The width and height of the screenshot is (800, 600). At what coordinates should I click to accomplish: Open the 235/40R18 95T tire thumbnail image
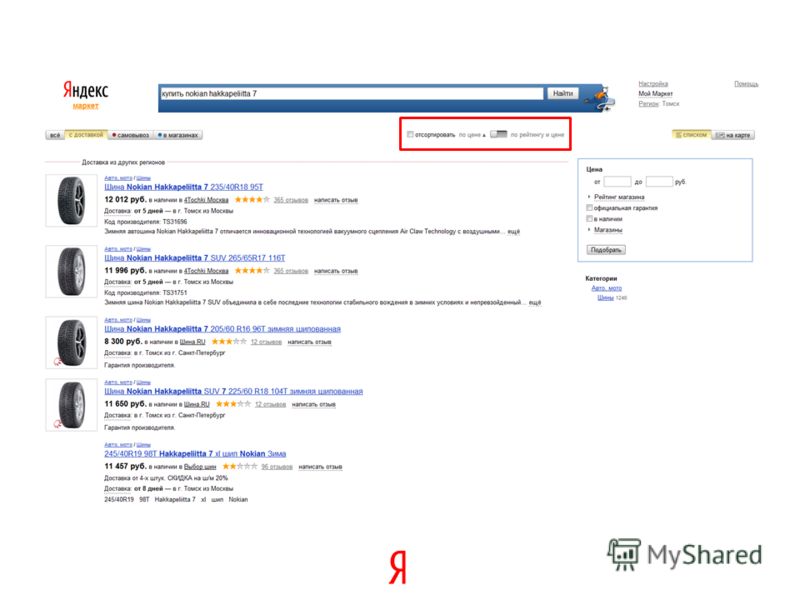pos(71,201)
